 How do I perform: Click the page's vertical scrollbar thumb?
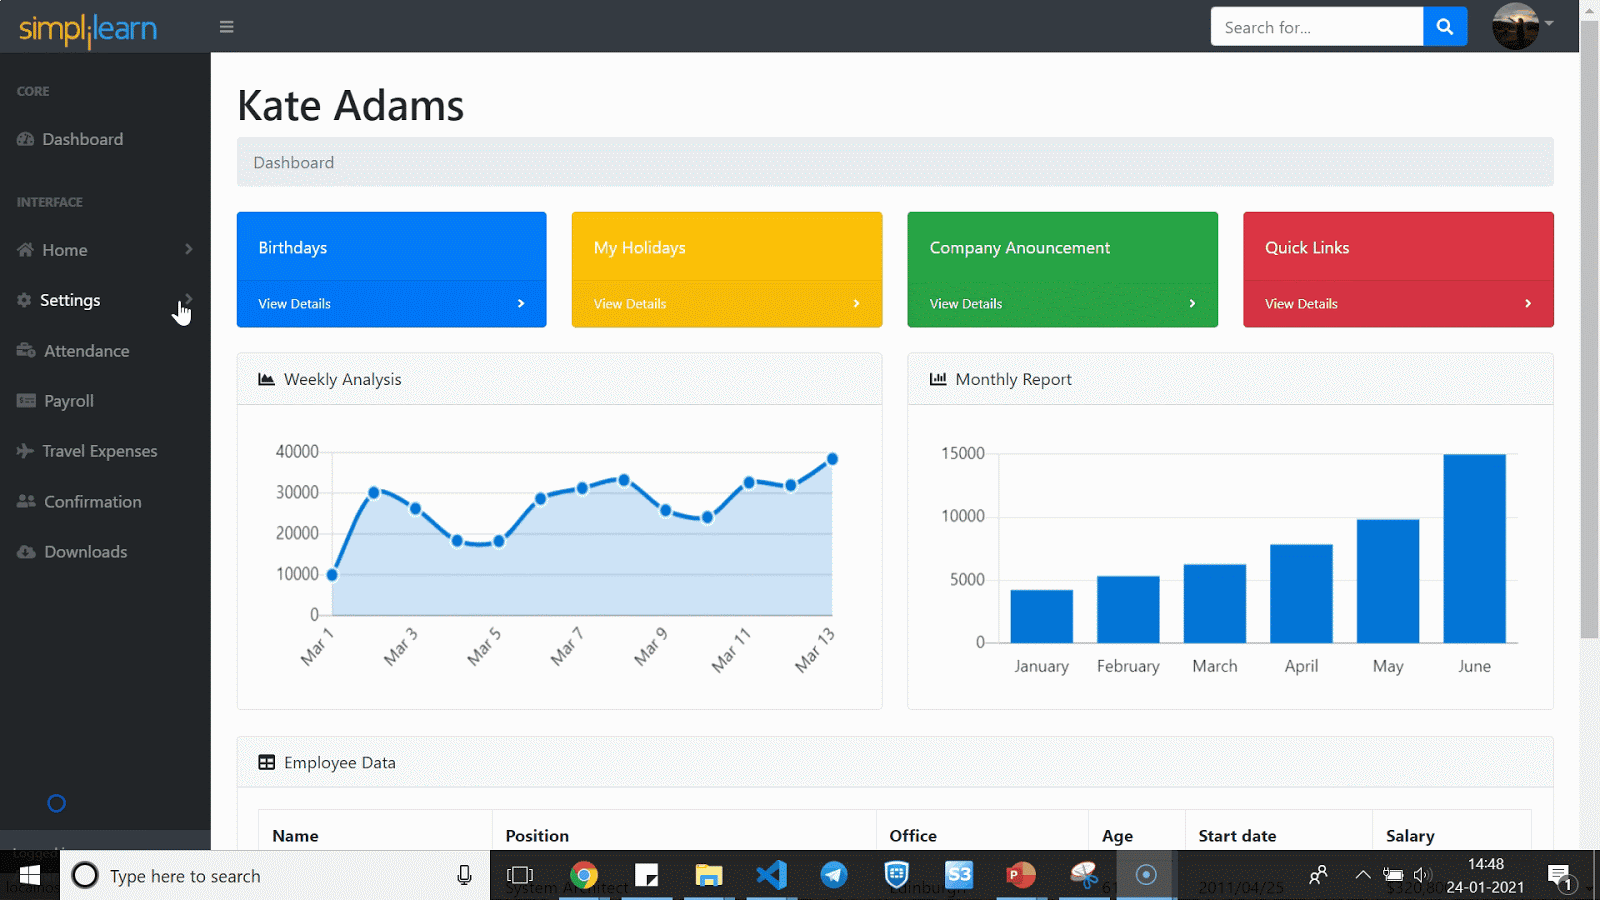coord(1589,320)
